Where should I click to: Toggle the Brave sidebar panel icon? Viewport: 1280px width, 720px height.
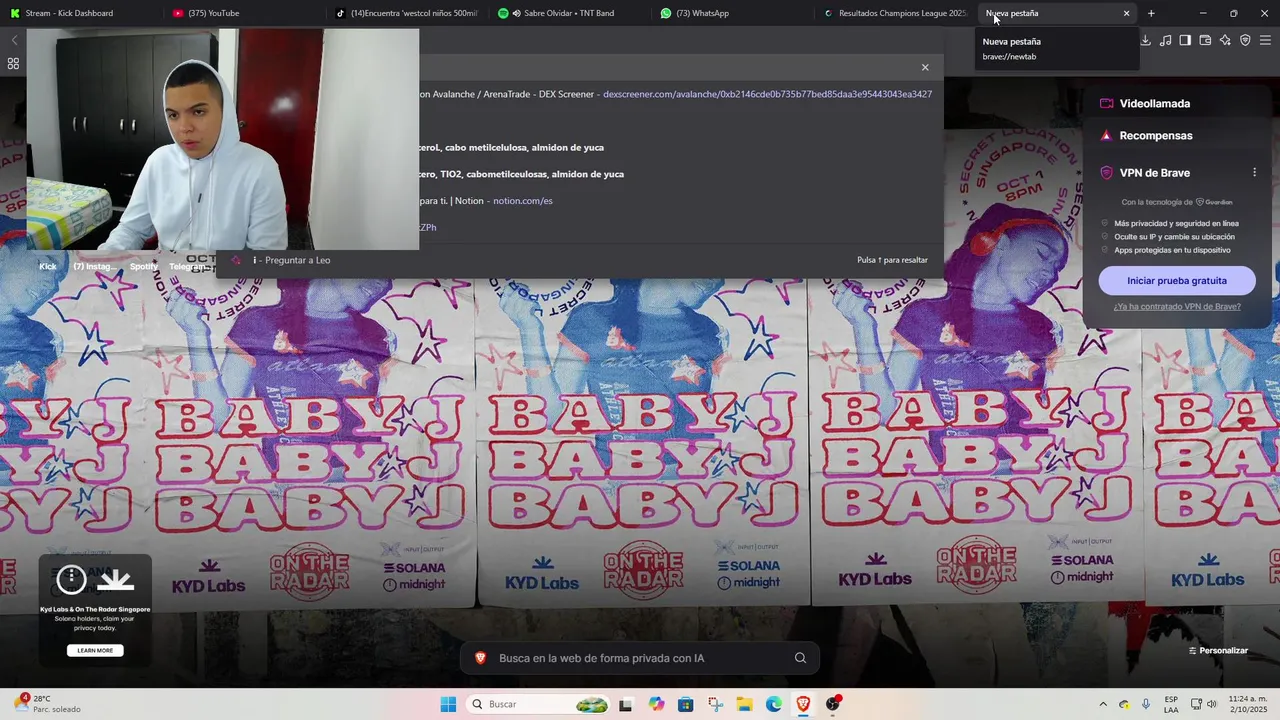coord(1185,40)
